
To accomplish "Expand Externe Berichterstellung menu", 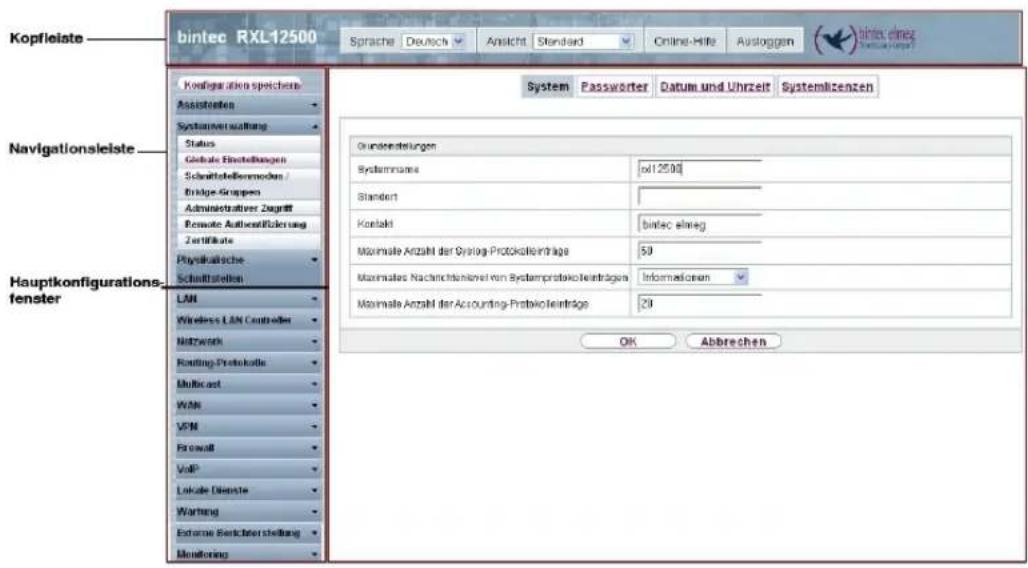I will pyautogui.click(x=248, y=533).
